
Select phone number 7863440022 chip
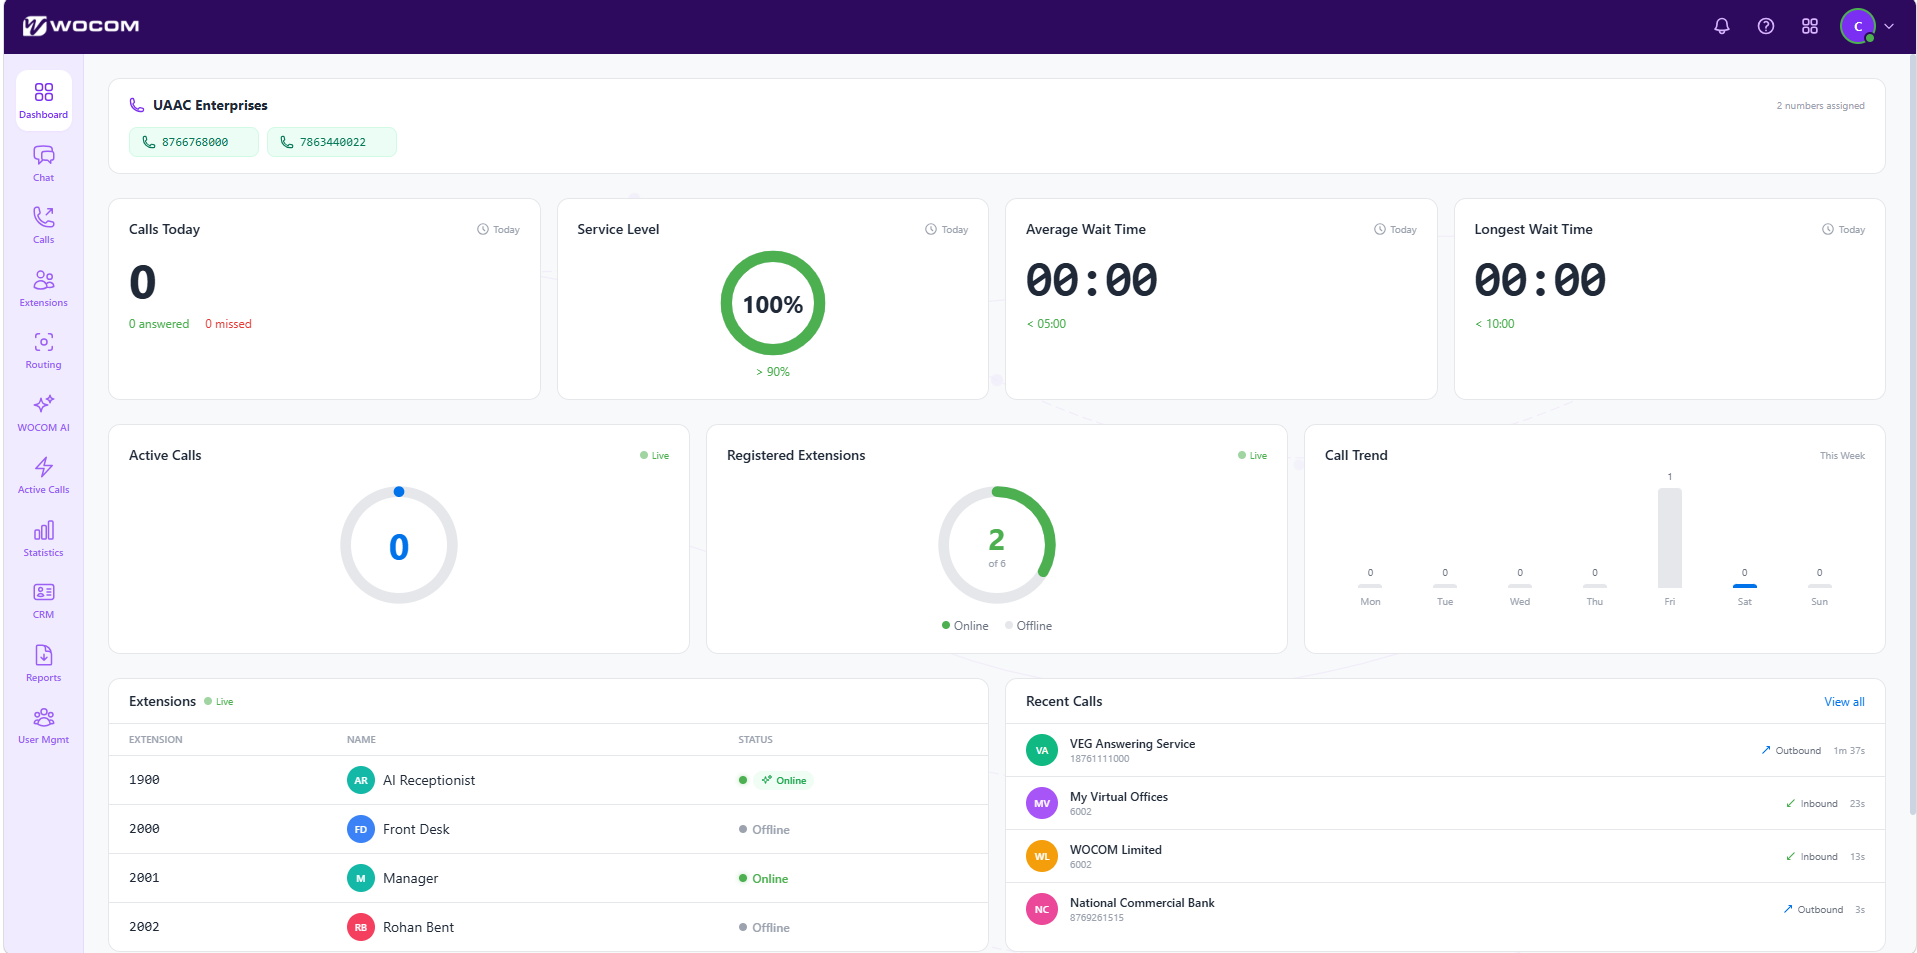pyautogui.click(x=332, y=142)
